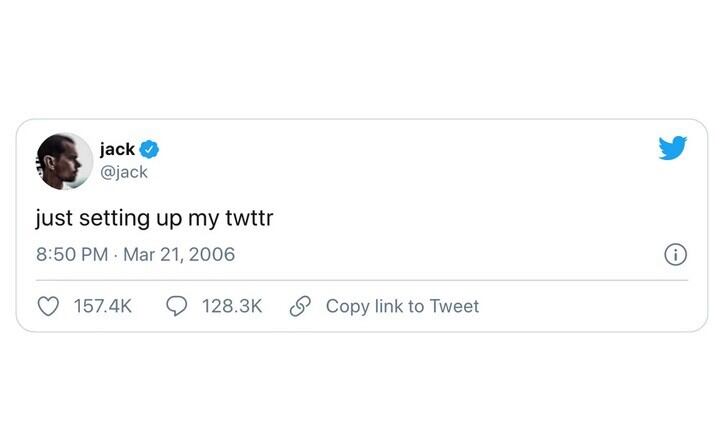Open jack's profile picture
The height and width of the screenshot is (436, 722).
pos(65,161)
